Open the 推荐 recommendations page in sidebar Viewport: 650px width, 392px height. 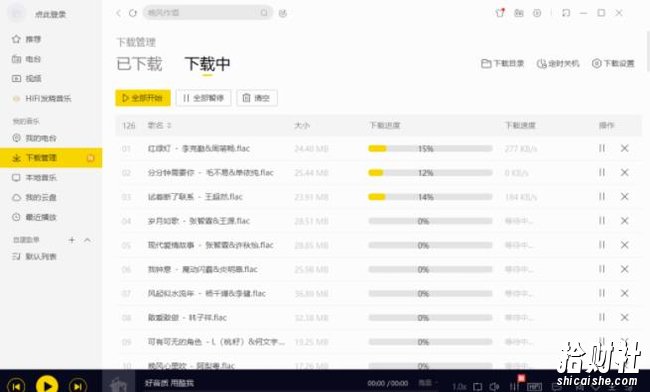click(27, 39)
